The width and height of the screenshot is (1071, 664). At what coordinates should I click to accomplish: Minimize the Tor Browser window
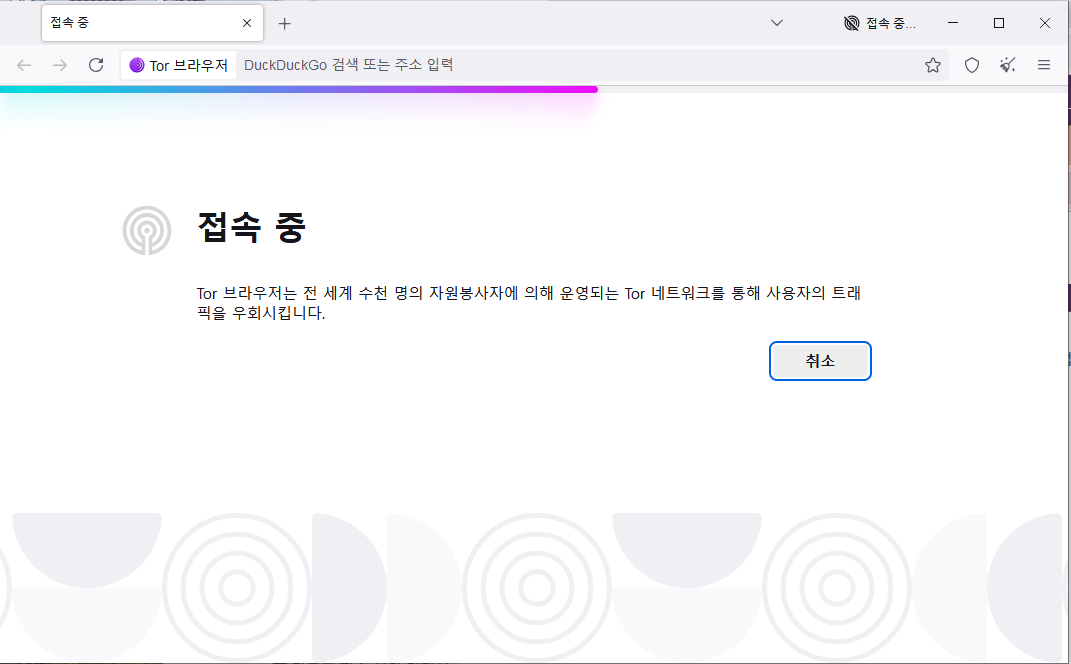click(953, 23)
